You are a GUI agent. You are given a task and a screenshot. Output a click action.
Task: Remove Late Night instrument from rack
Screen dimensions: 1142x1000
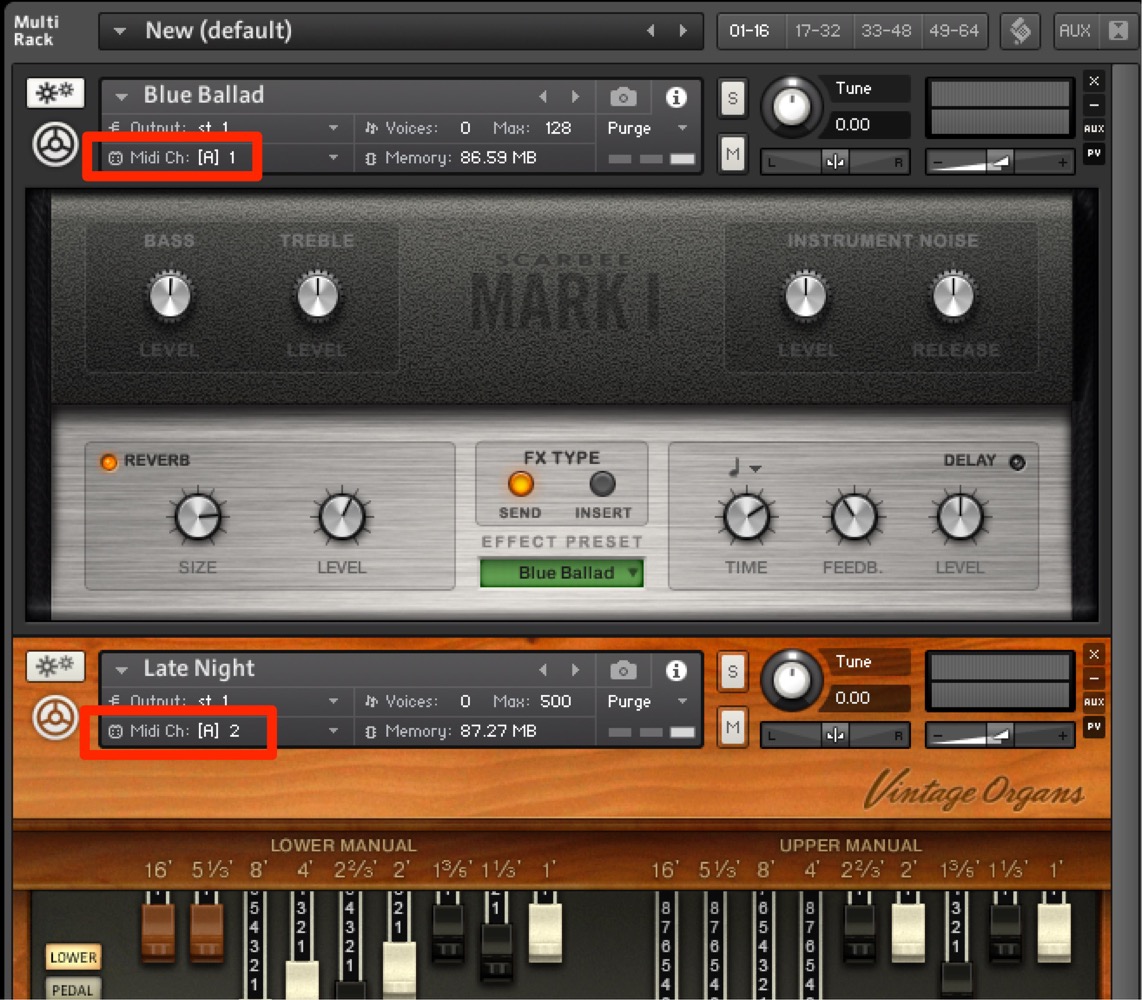click(x=1094, y=654)
